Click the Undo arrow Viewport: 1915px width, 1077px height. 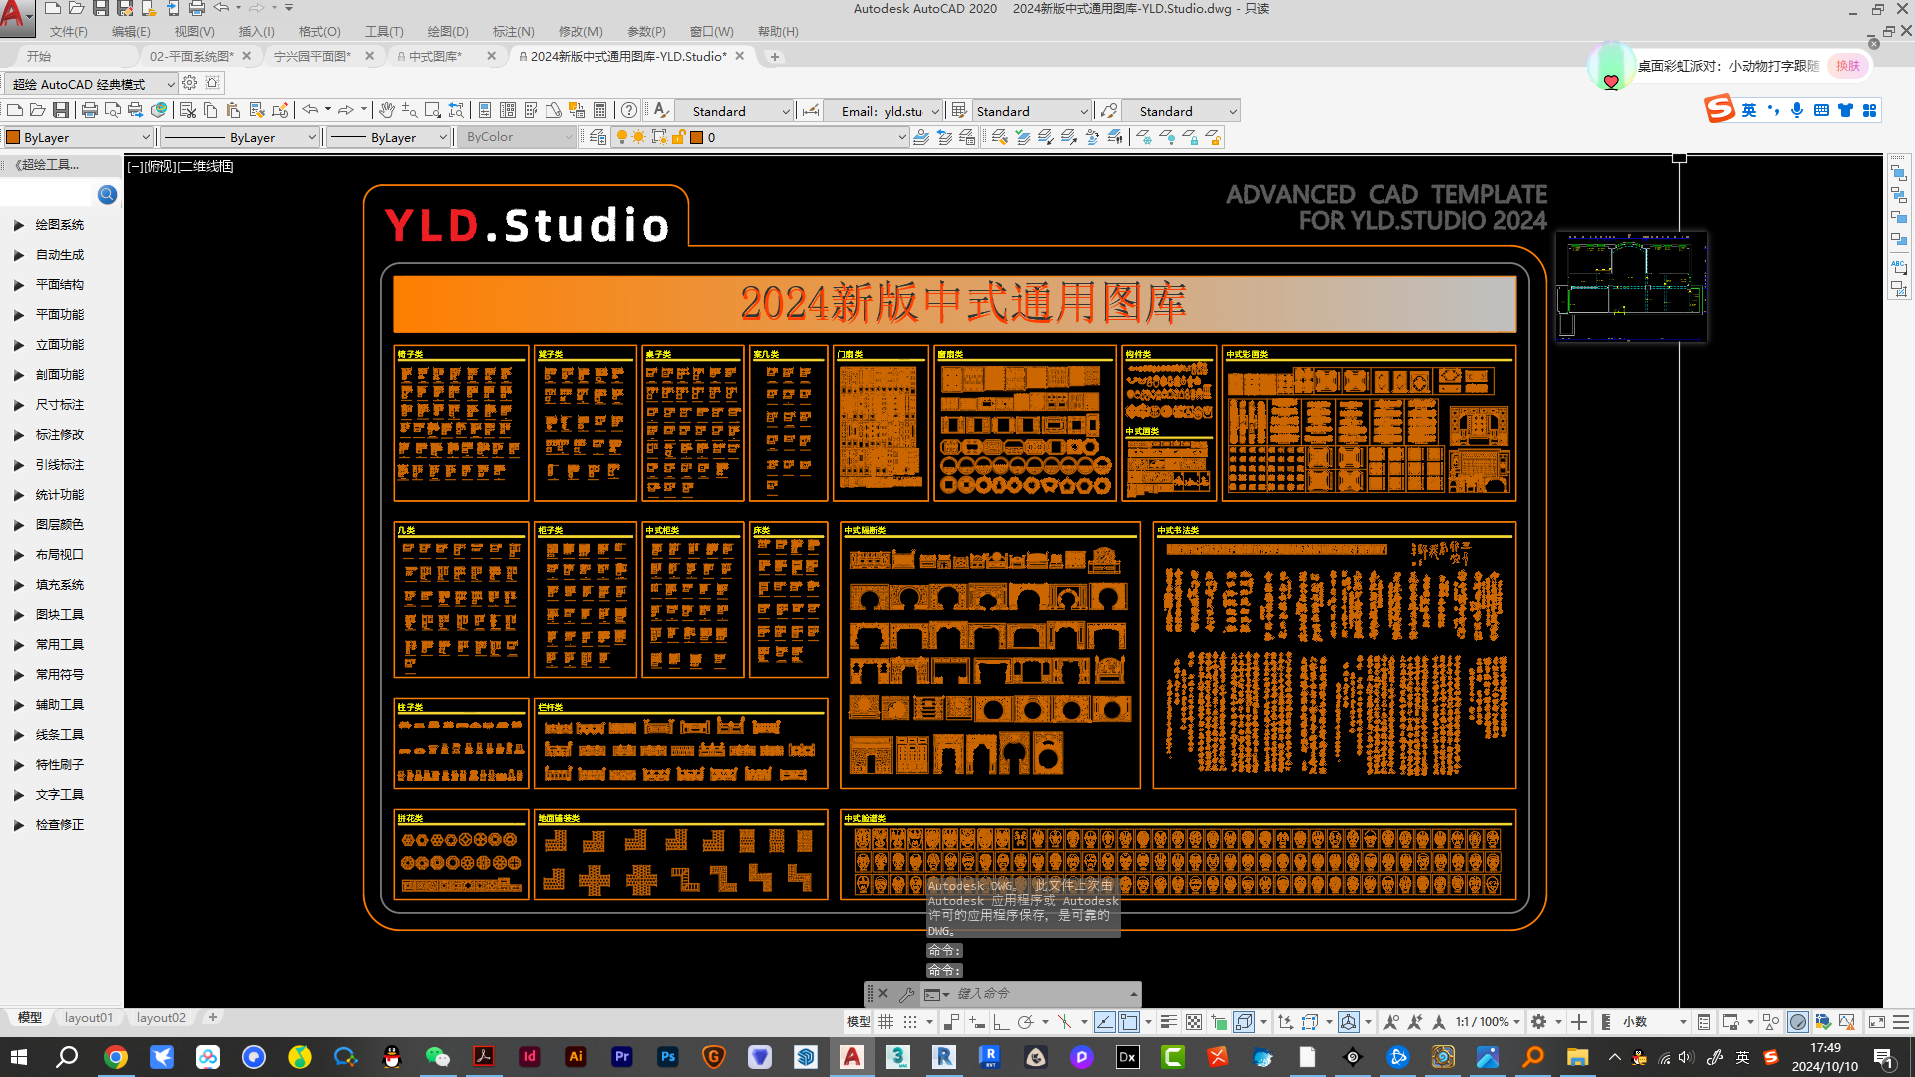click(x=311, y=110)
